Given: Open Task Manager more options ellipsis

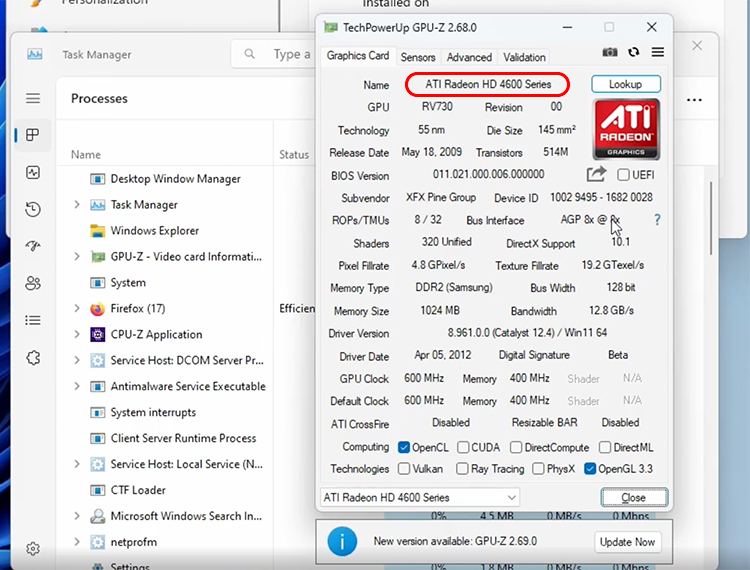Looking at the screenshot, I should click(694, 100).
